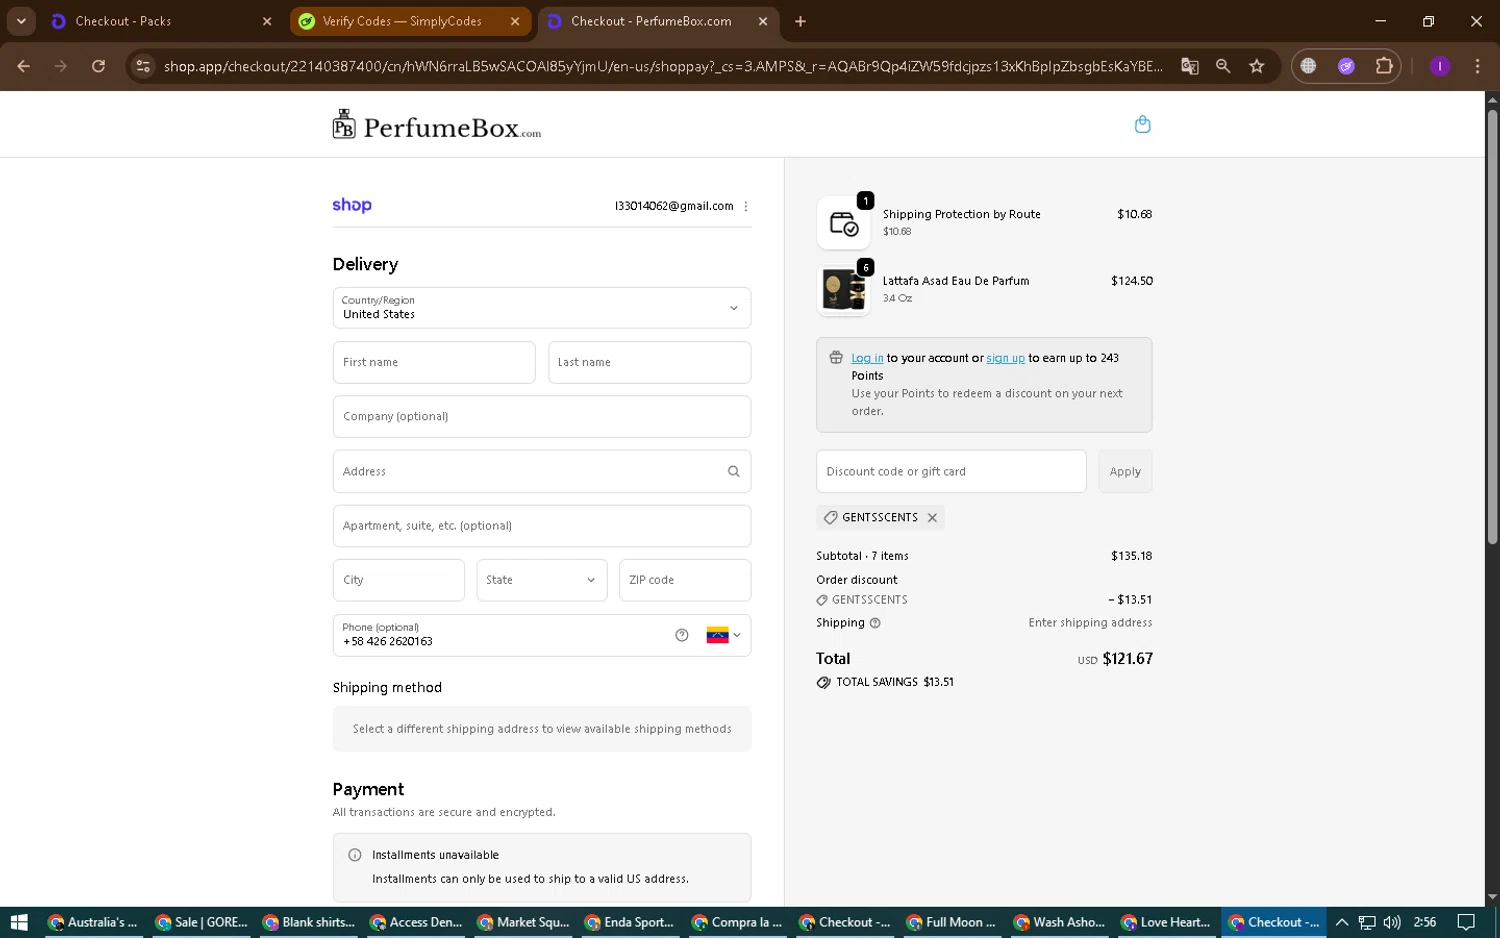Show the phone number help tooltip
The height and width of the screenshot is (938, 1500).
pos(682,635)
